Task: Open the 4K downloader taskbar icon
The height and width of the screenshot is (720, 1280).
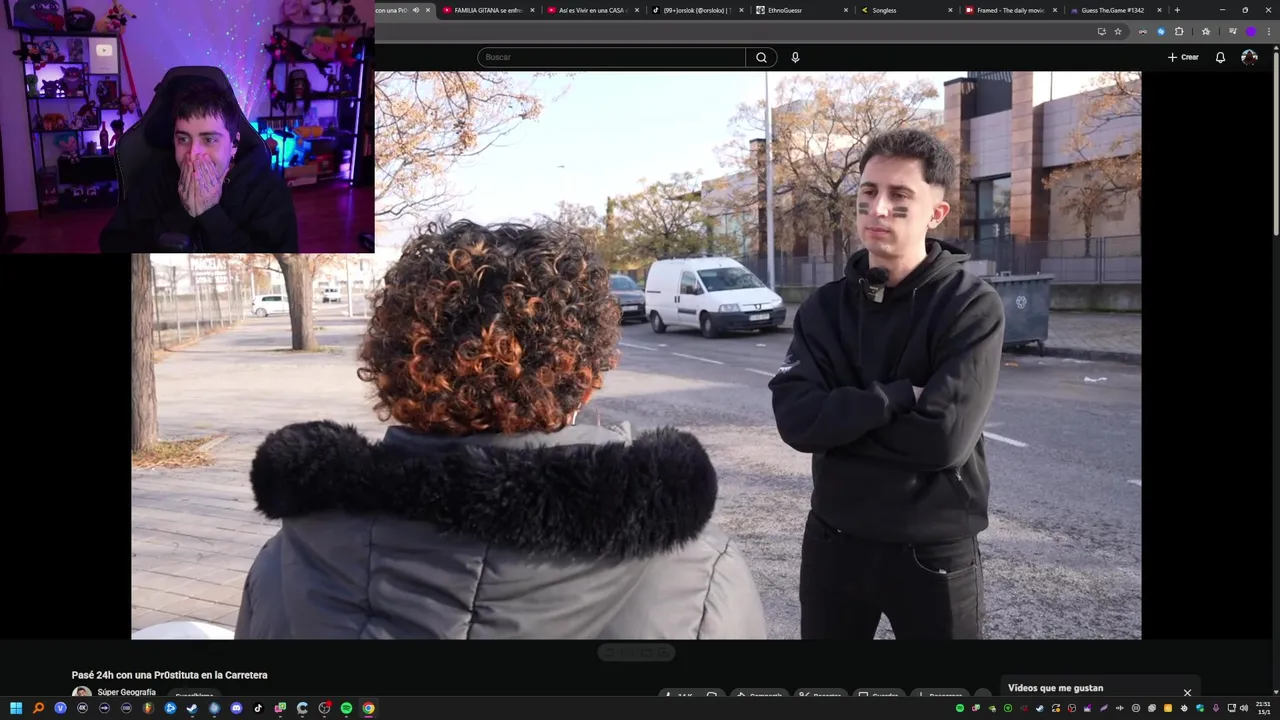Action: (82, 708)
